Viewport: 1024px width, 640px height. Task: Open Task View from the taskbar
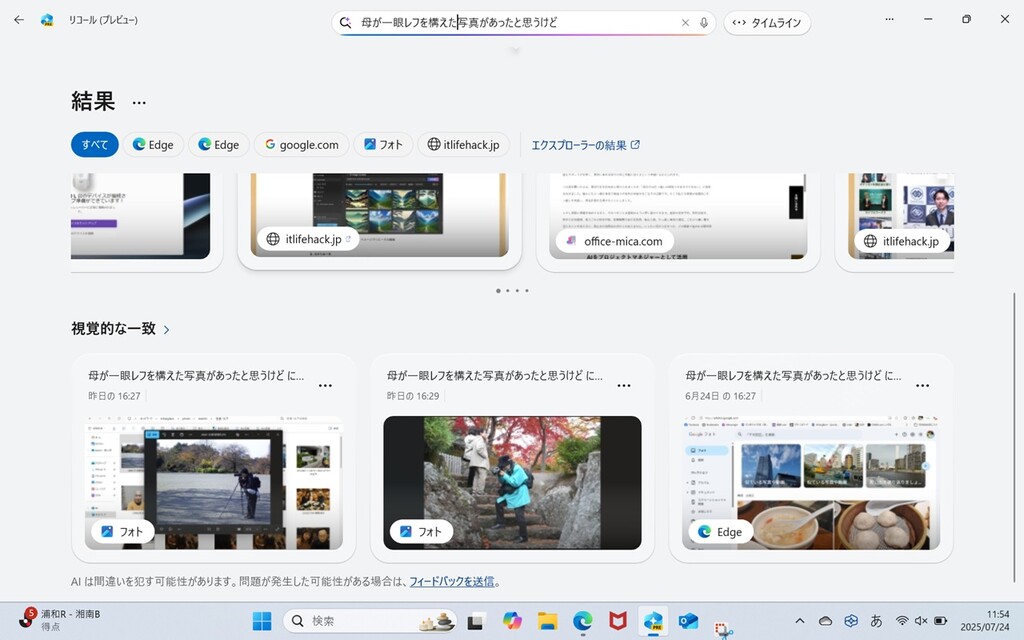click(x=475, y=621)
